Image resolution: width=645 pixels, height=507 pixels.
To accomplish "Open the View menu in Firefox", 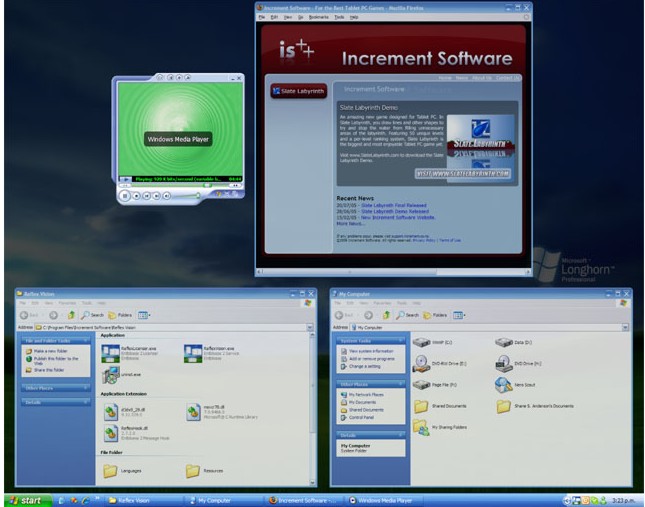I will (288, 17).
